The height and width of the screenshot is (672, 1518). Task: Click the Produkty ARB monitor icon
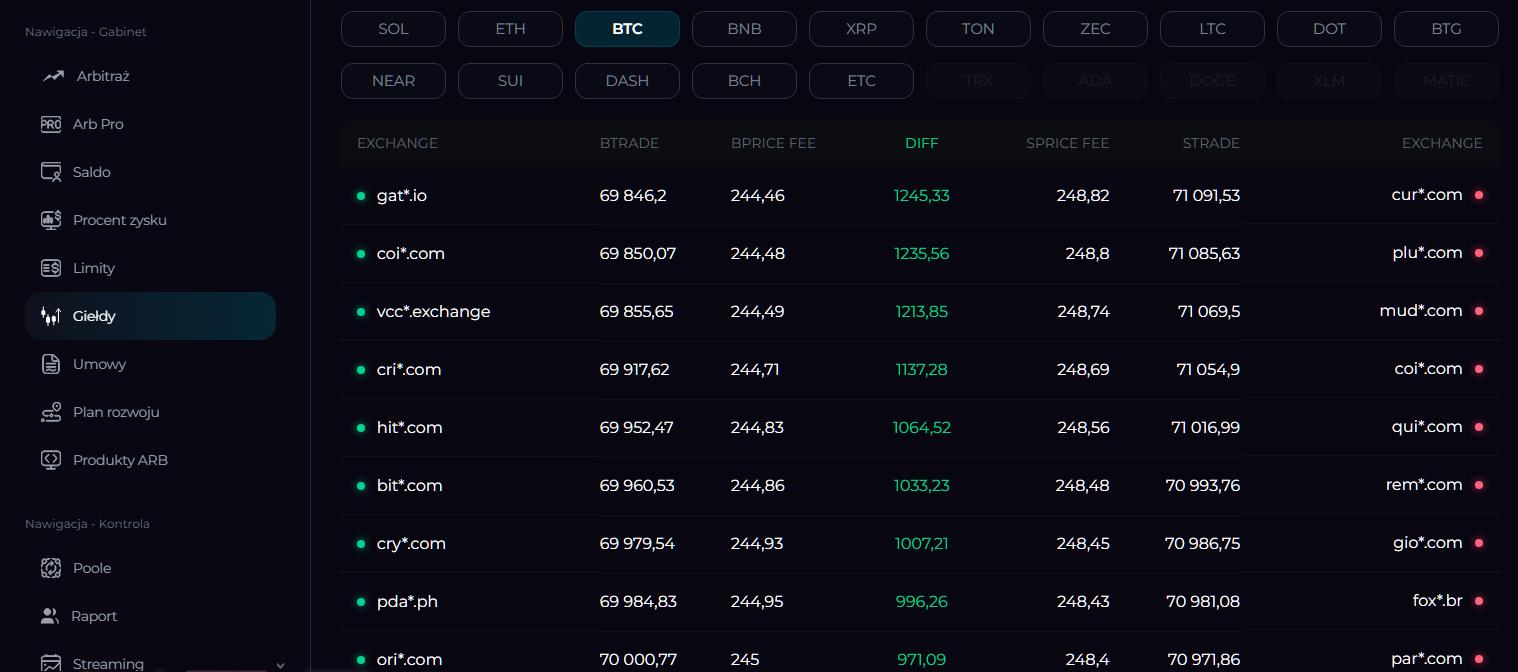coord(51,460)
